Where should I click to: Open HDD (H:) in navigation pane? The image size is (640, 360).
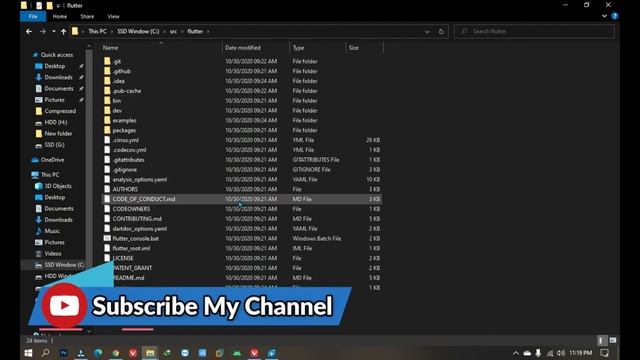(56, 122)
